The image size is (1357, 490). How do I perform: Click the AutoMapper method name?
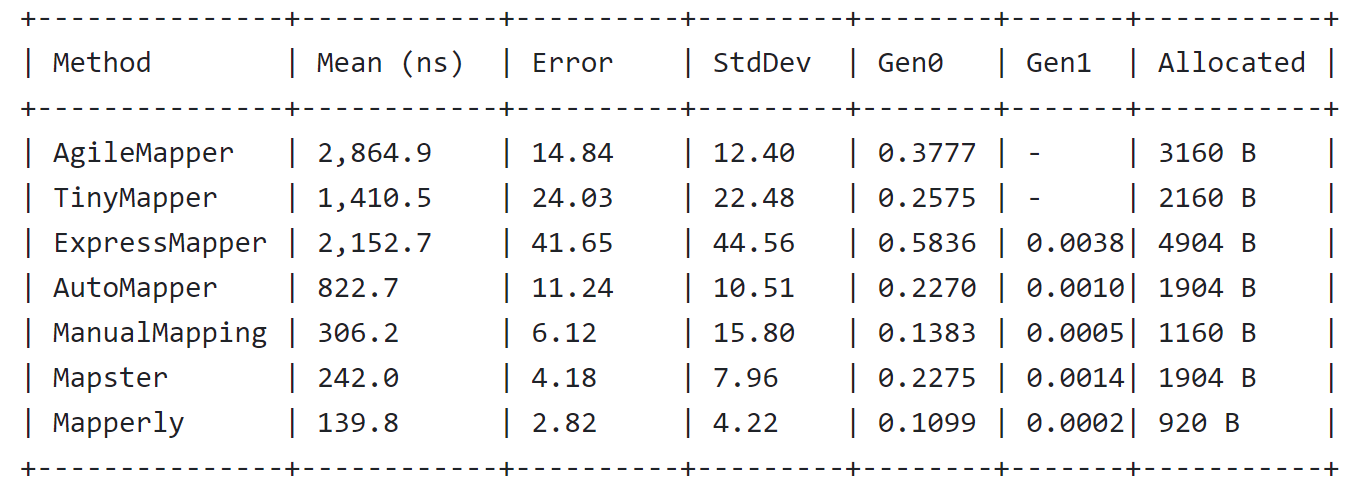(135, 289)
